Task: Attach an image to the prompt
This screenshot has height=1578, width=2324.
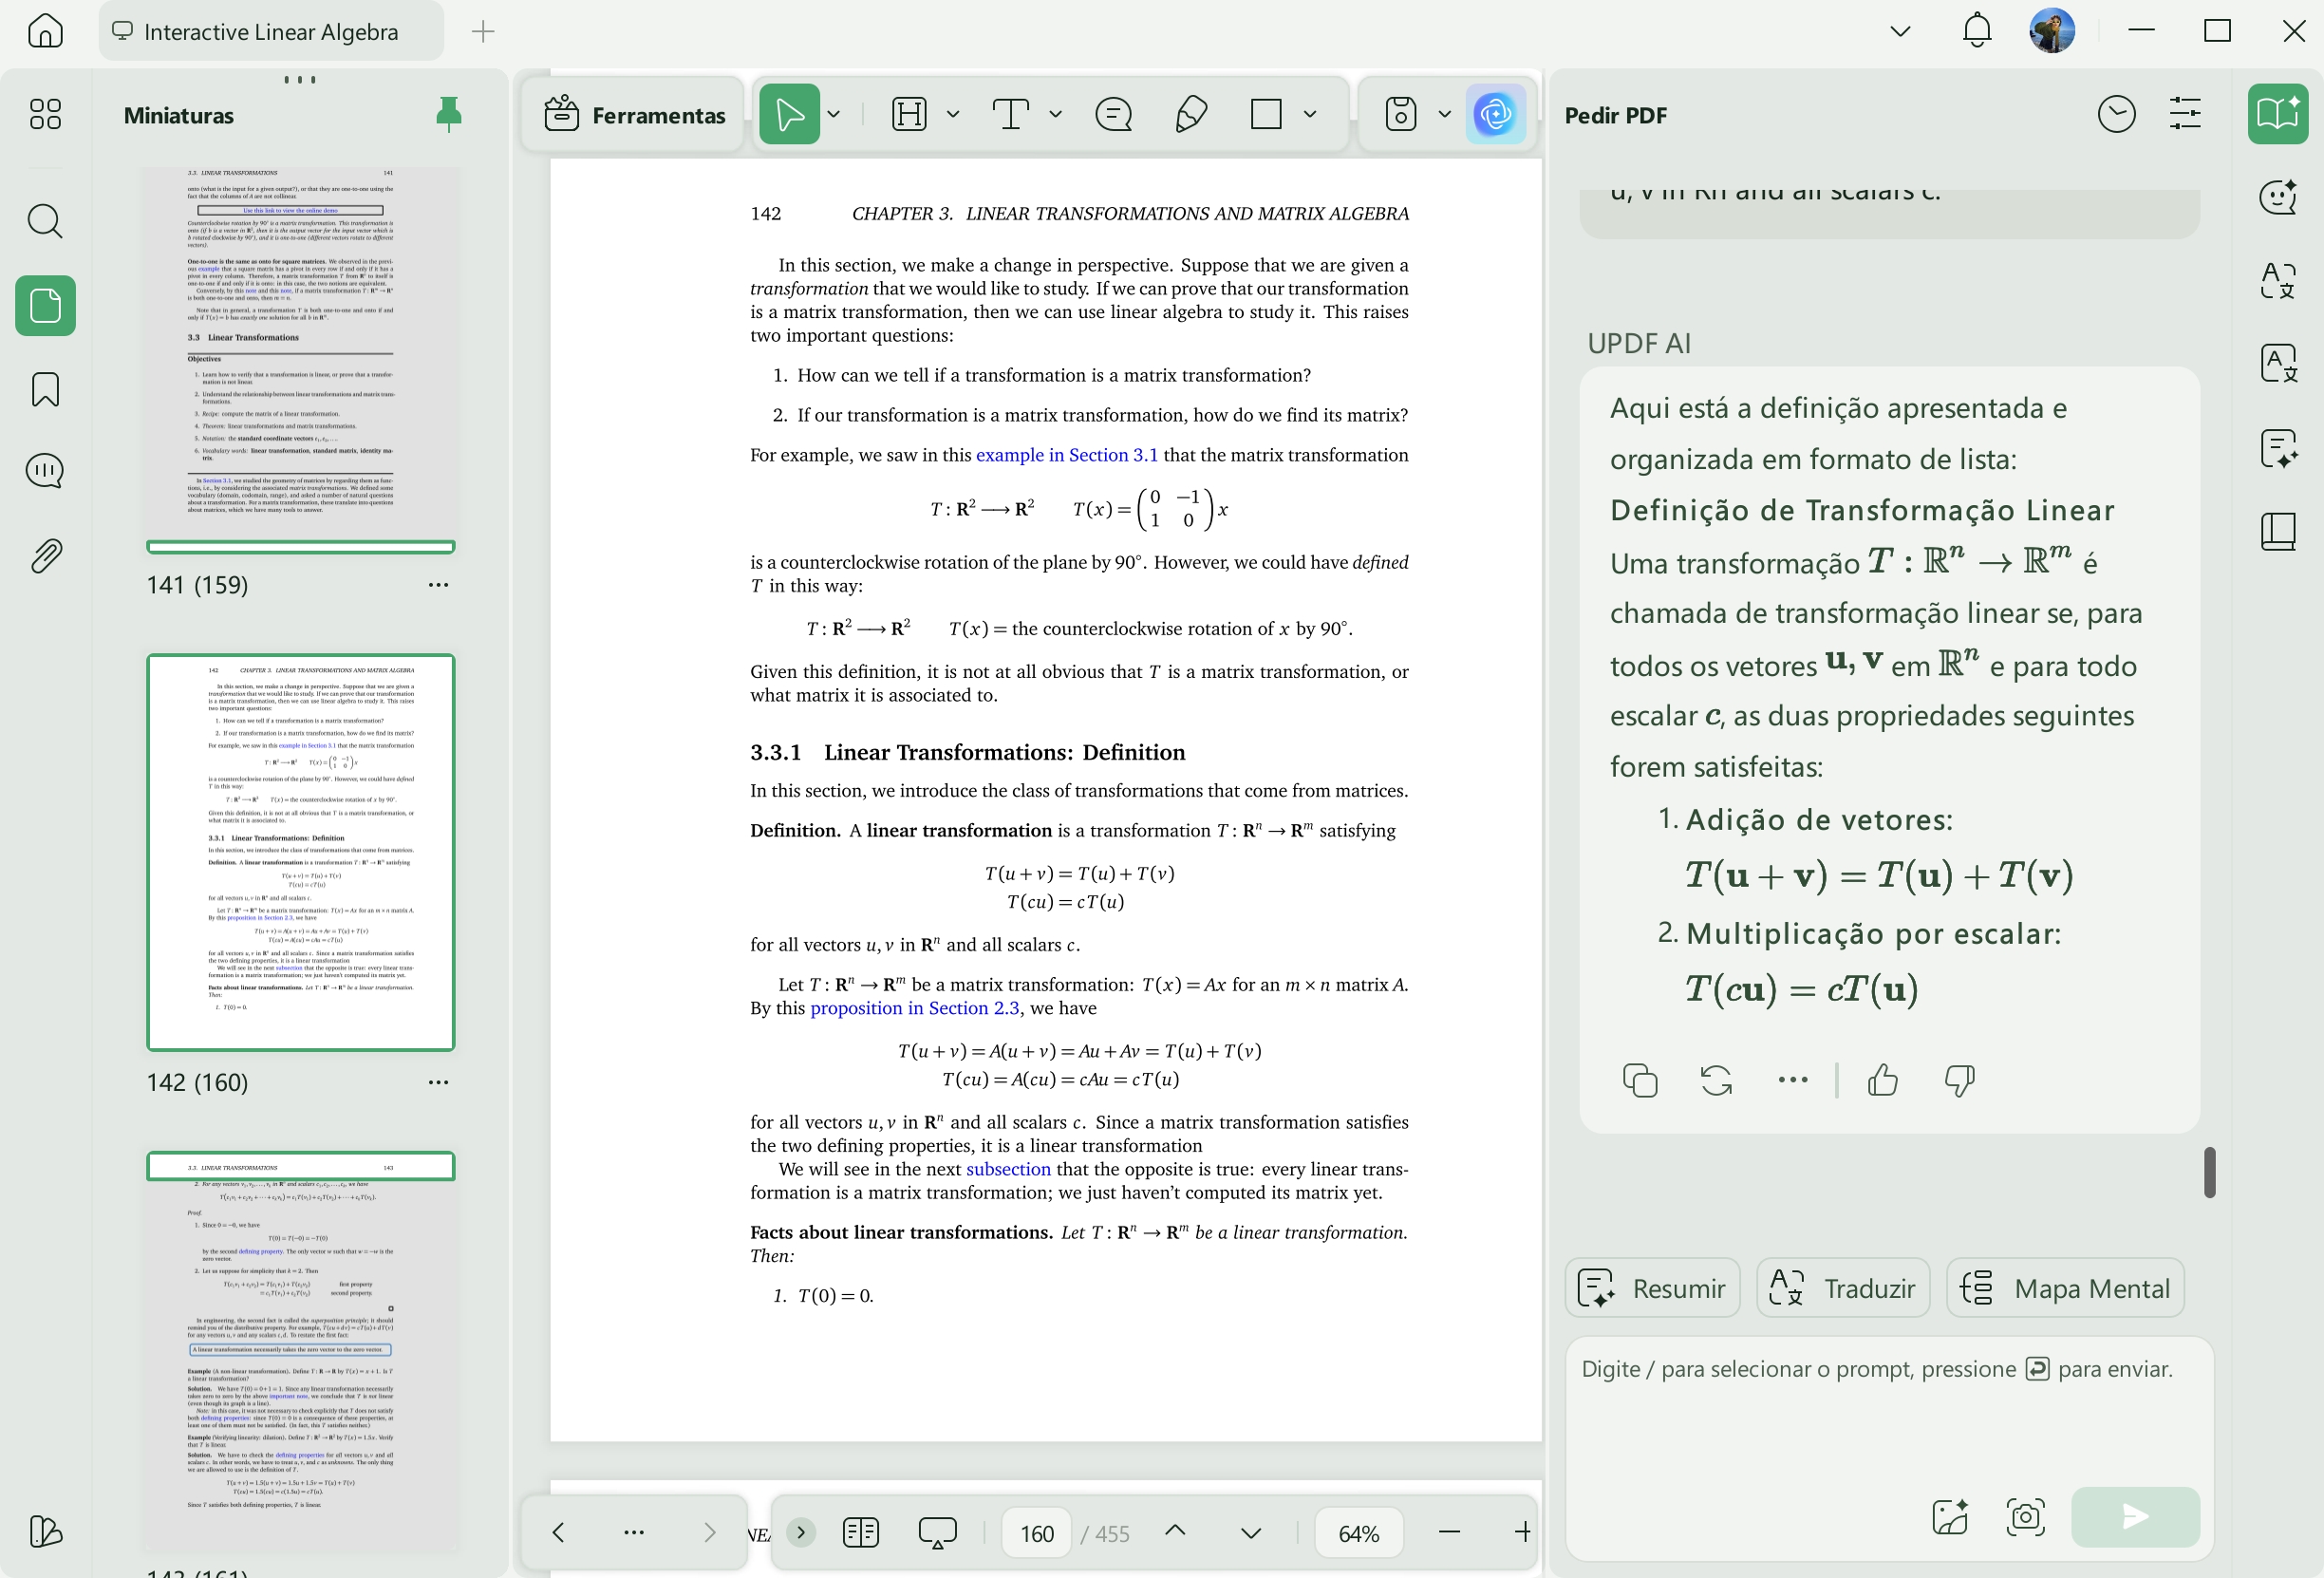Action: click(x=1950, y=1517)
